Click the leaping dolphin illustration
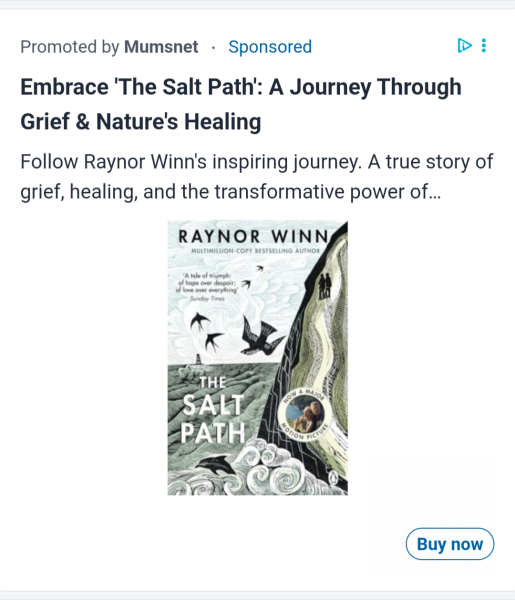515x600 pixels. pyautogui.click(x=216, y=466)
